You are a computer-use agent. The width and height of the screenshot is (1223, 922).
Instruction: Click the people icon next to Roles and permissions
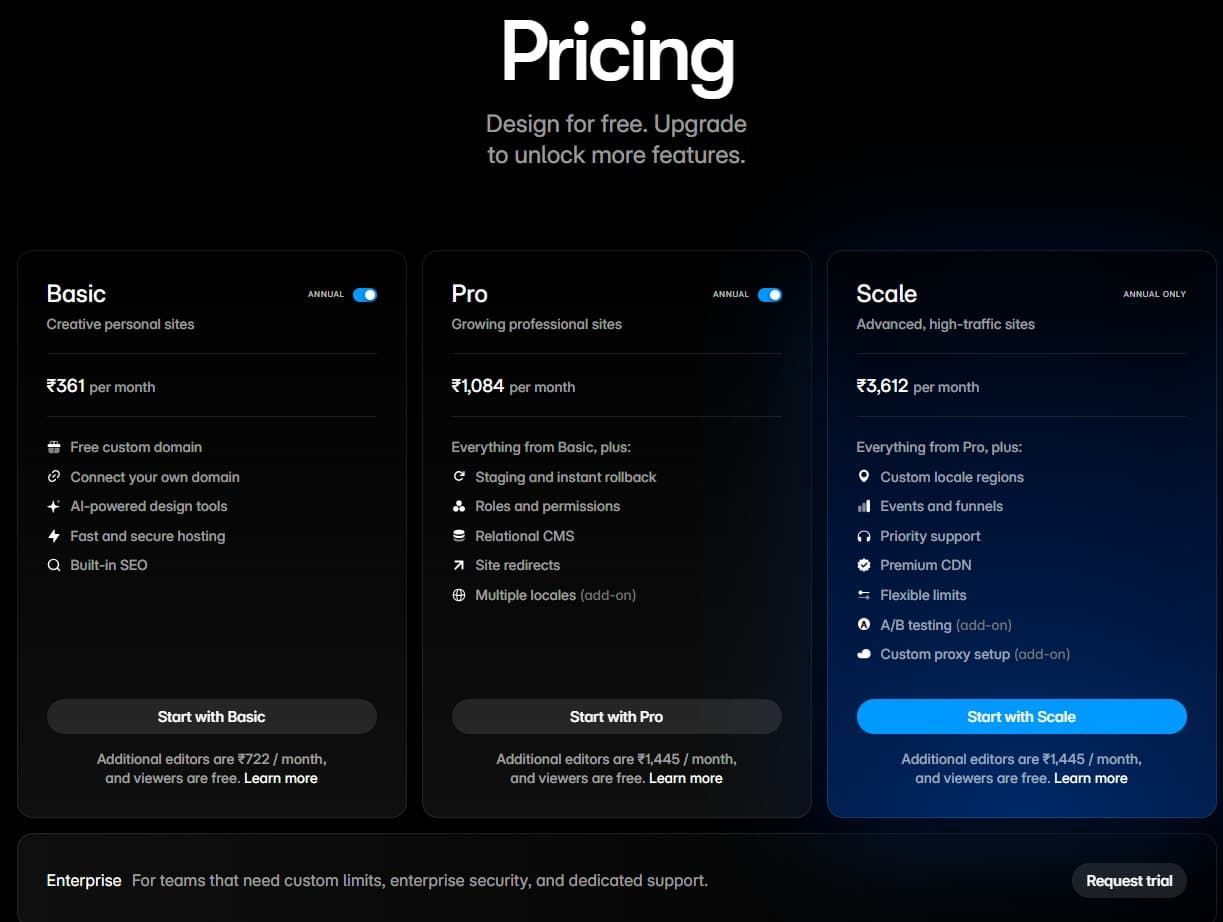pyautogui.click(x=459, y=506)
